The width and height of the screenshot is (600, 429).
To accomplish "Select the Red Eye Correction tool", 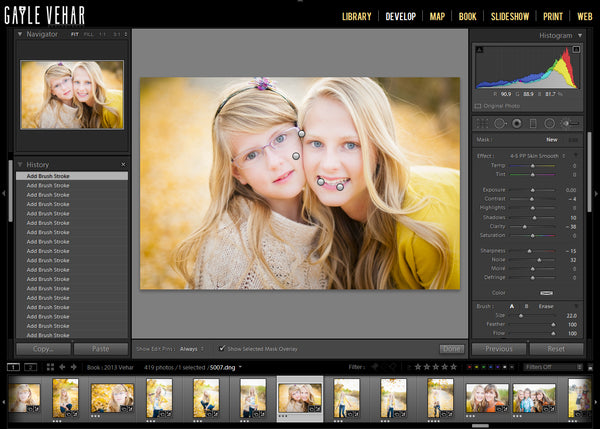I will (516, 123).
